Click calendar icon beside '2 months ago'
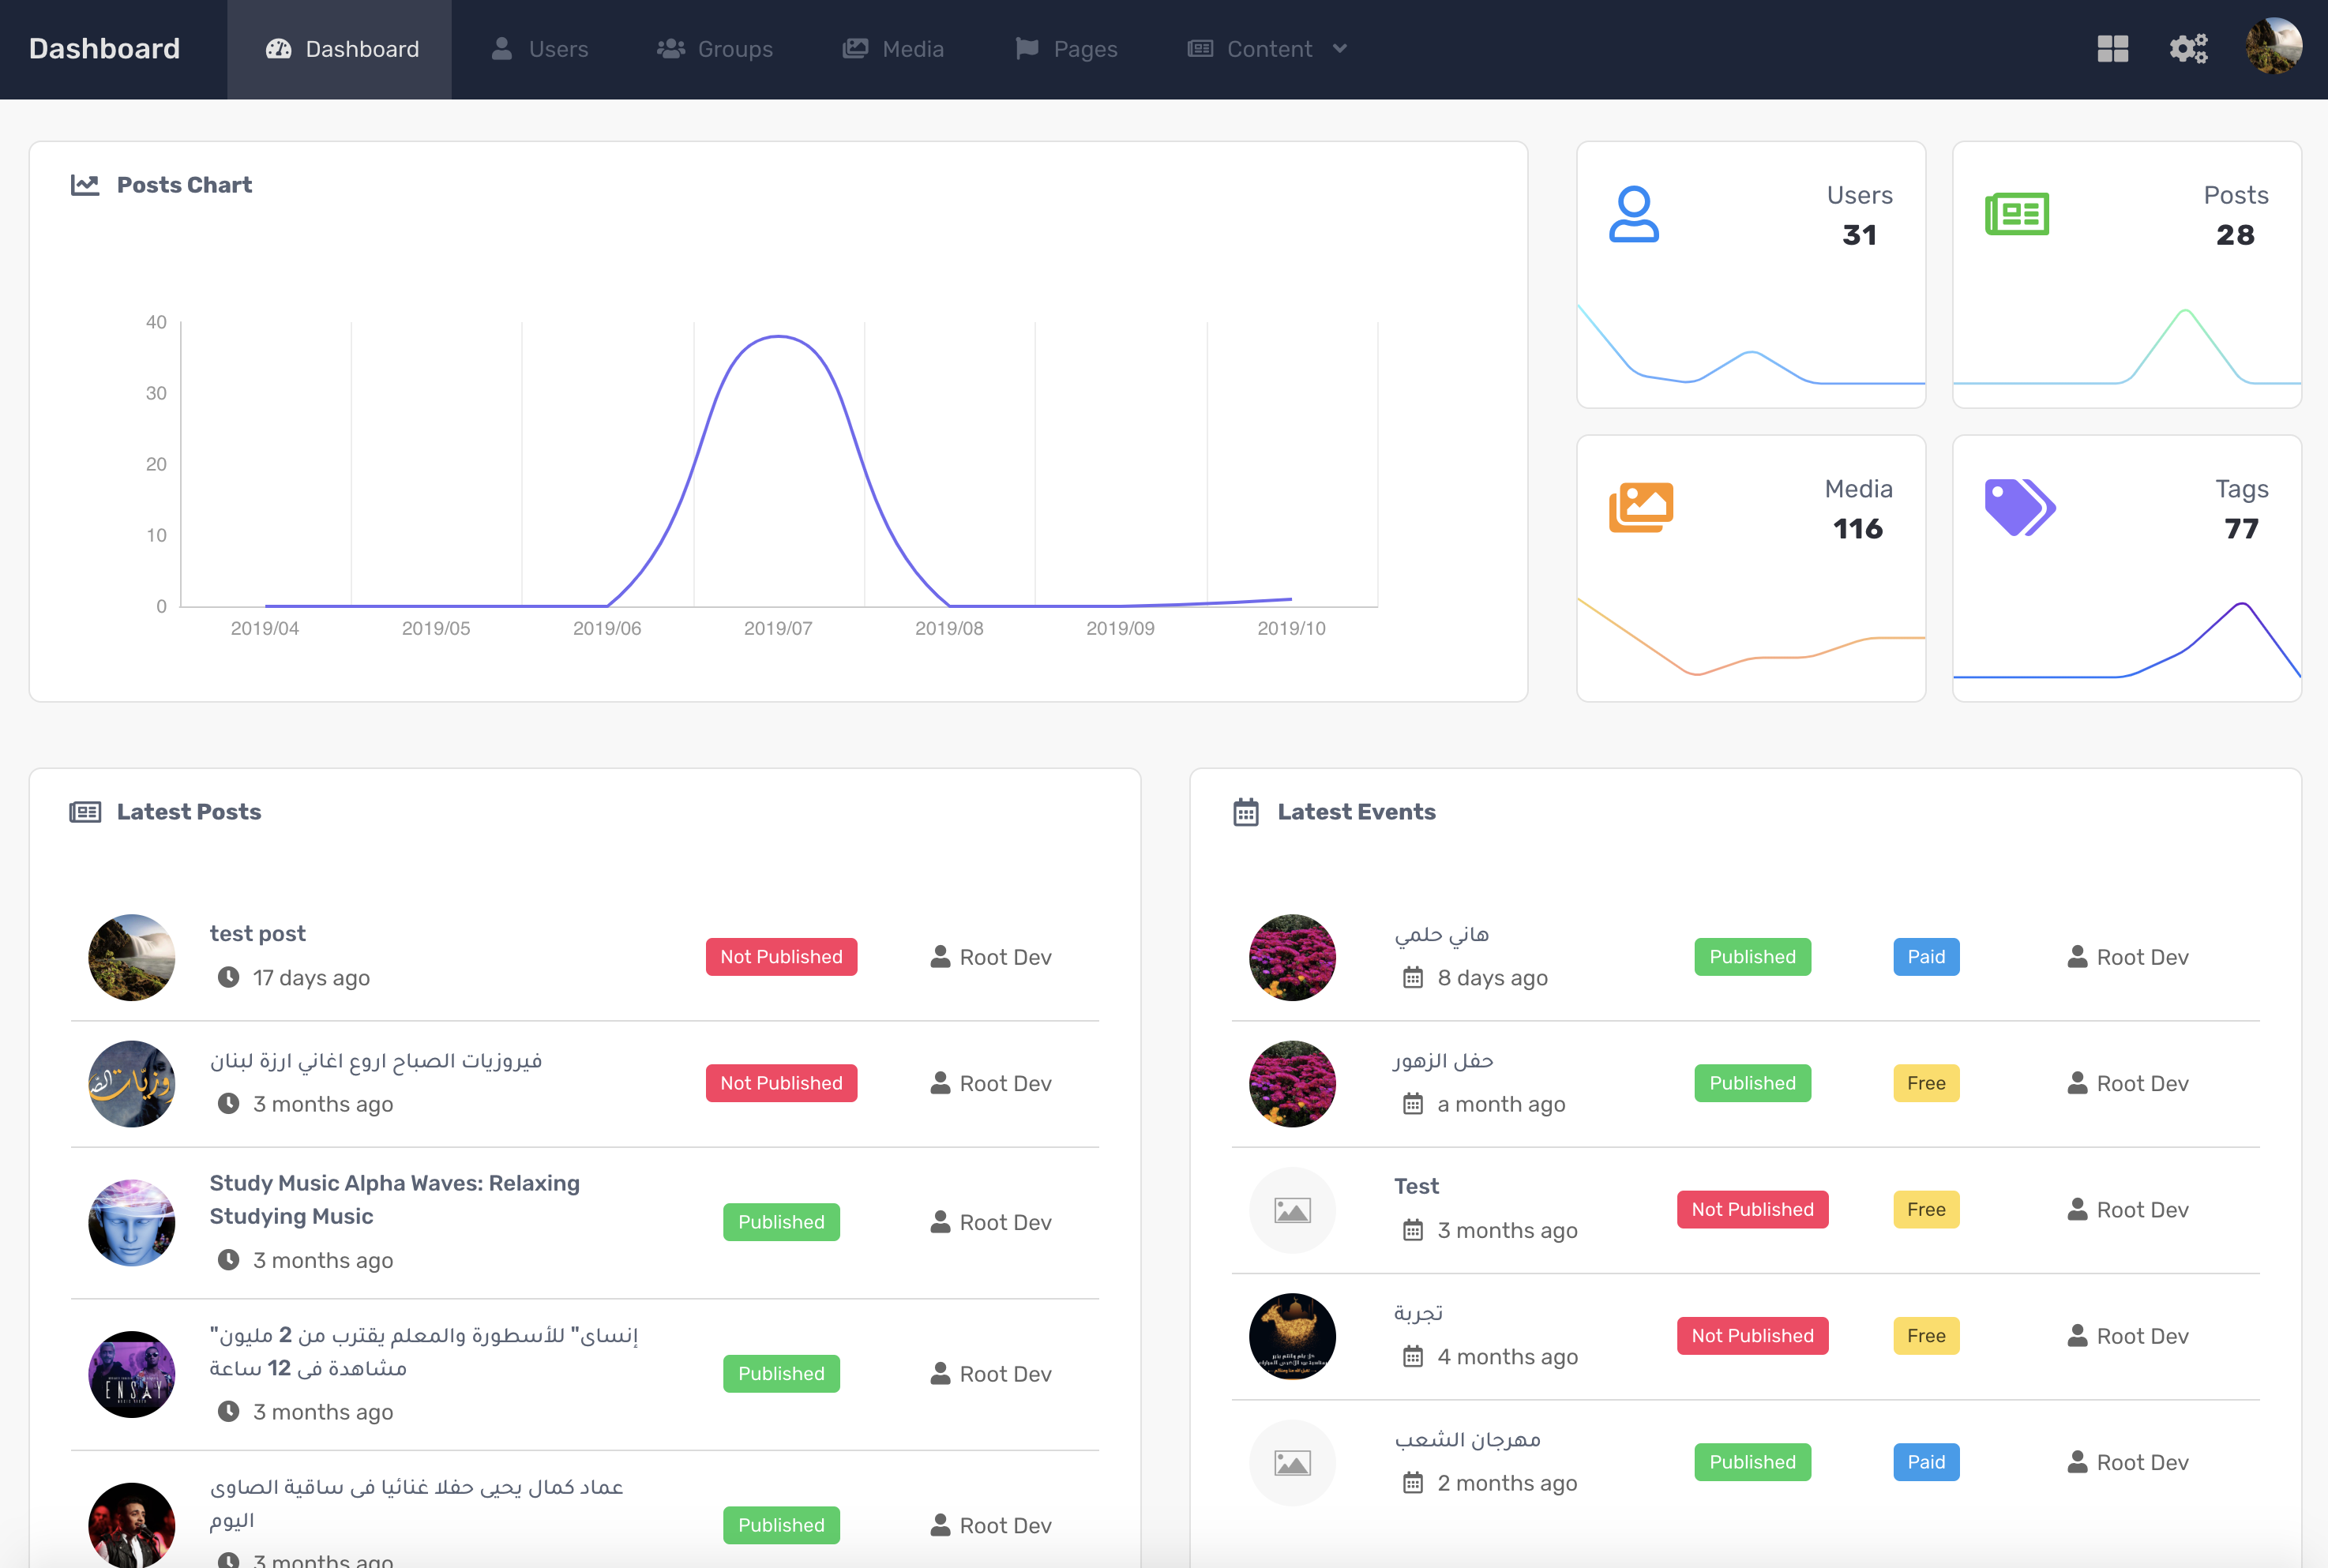Image resolution: width=2328 pixels, height=1568 pixels. (x=1413, y=1483)
